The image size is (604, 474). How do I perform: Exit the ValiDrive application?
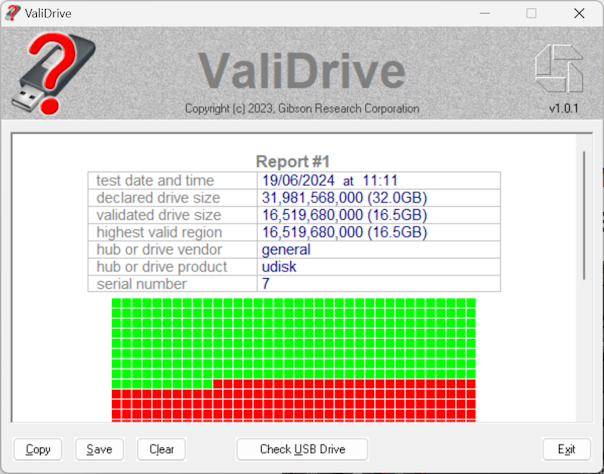pyautogui.click(x=566, y=449)
